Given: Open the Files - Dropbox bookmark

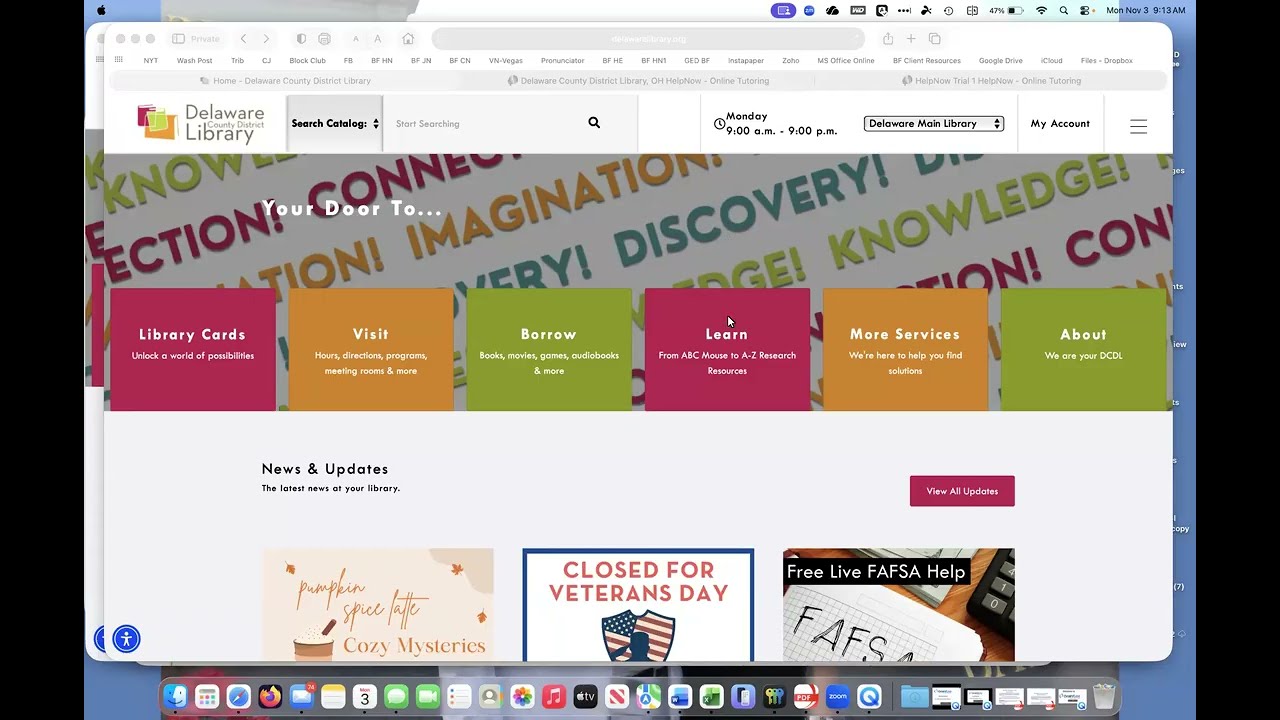Looking at the screenshot, I should point(1106,60).
